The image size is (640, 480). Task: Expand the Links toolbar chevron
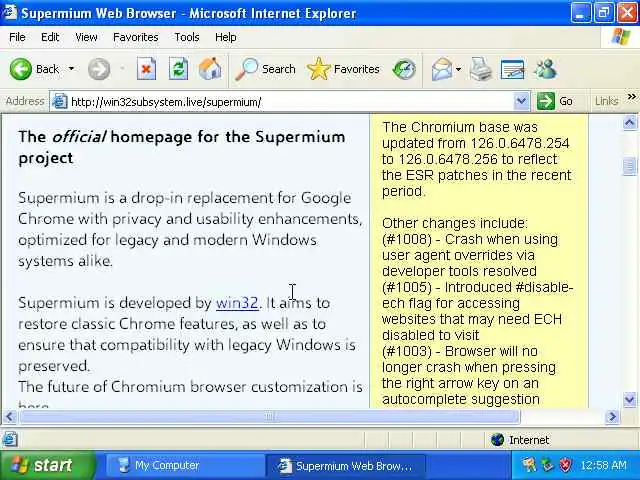click(631, 97)
